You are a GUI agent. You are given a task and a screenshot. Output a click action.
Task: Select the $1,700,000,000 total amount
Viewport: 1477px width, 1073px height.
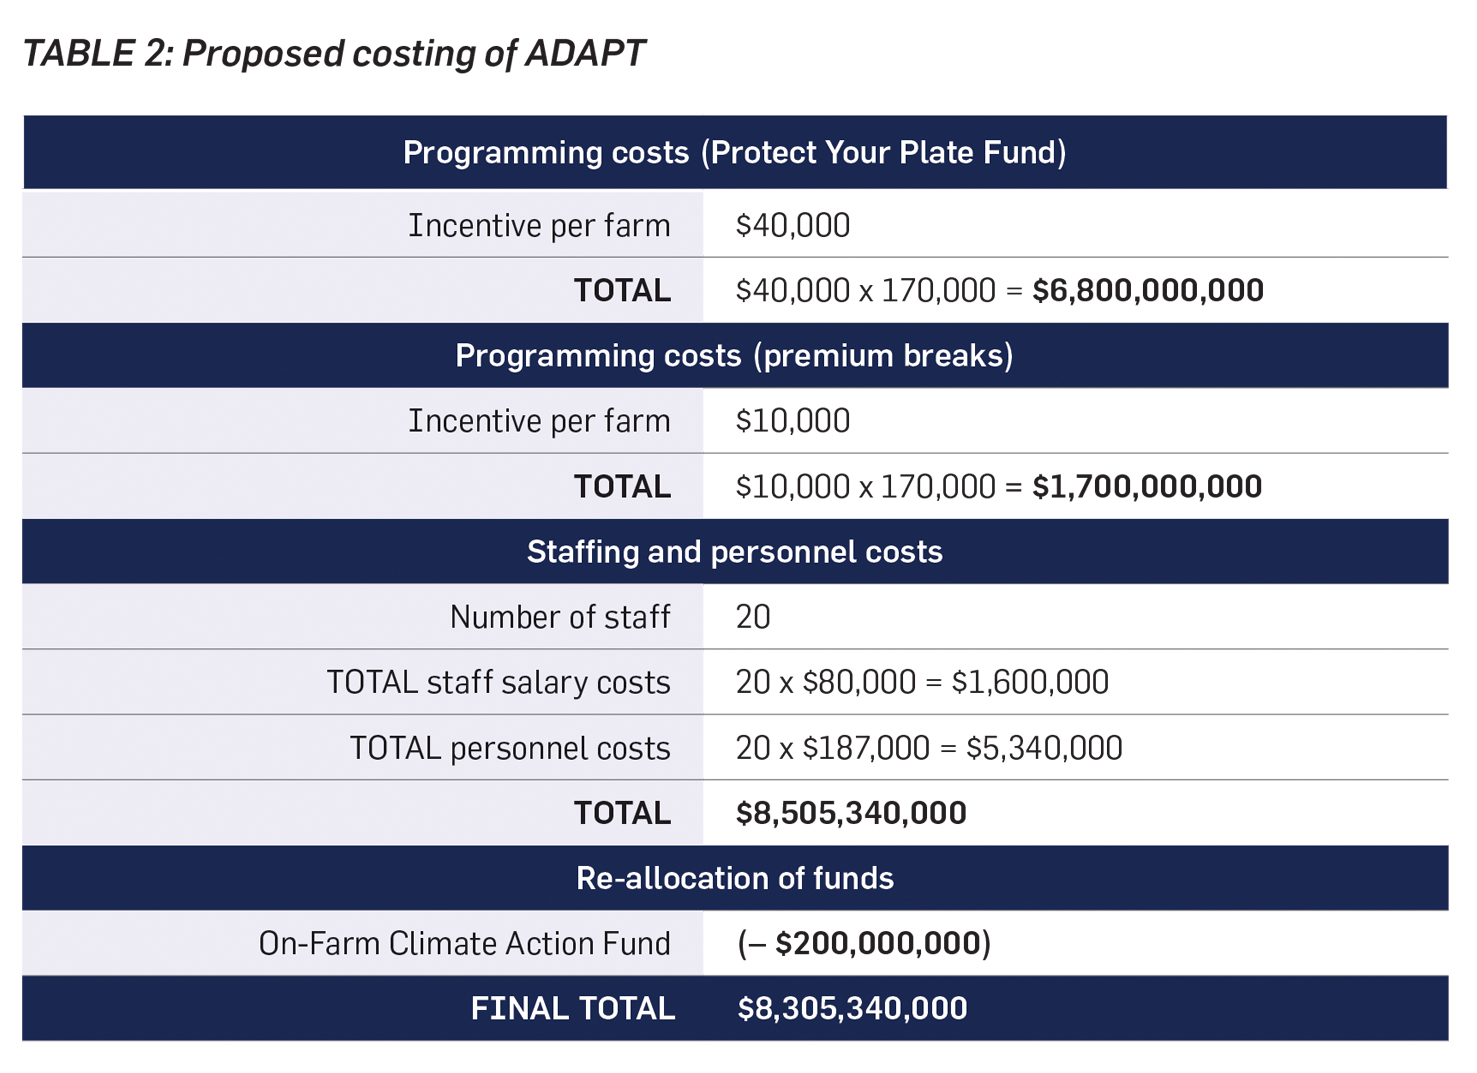[1146, 486]
